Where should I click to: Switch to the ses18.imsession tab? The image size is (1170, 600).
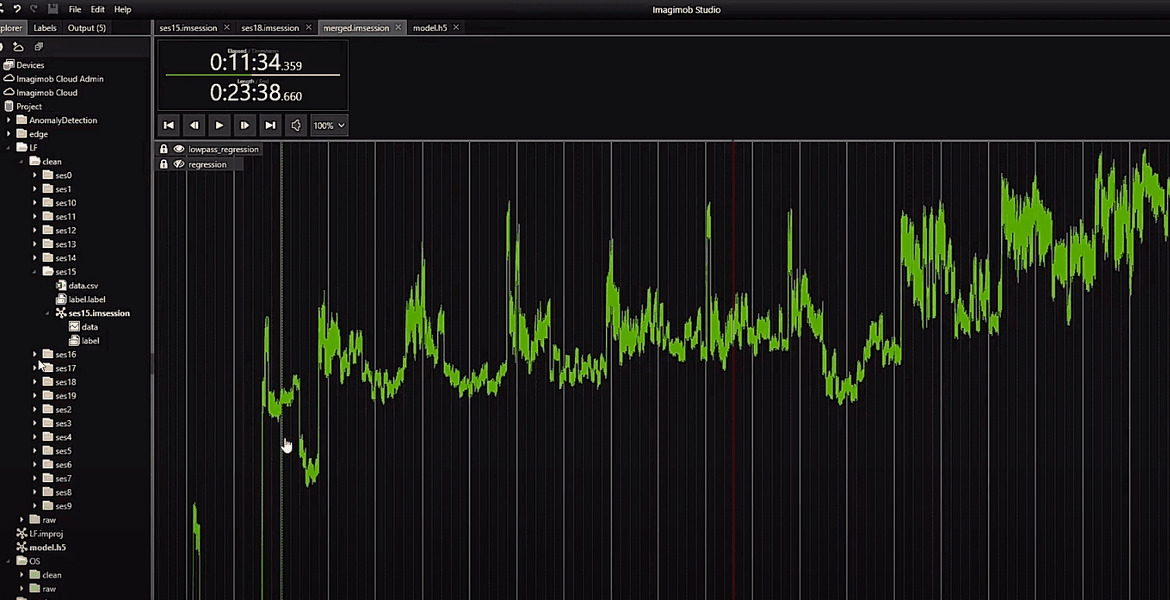pos(270,28)
